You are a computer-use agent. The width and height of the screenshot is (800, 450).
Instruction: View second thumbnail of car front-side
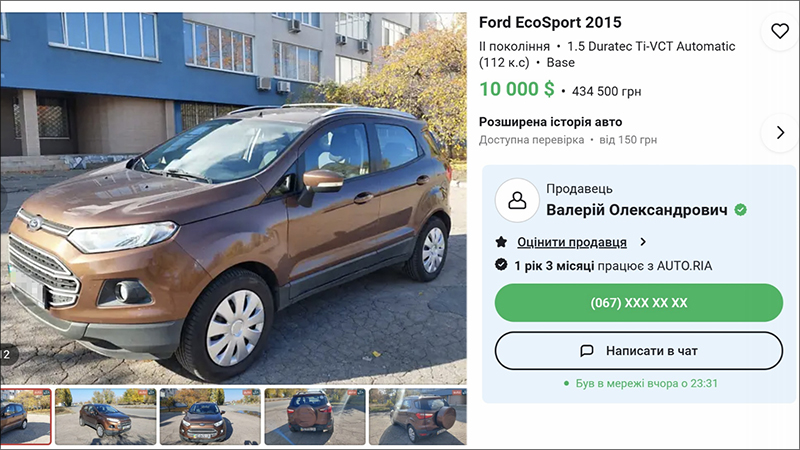(106, 416)
